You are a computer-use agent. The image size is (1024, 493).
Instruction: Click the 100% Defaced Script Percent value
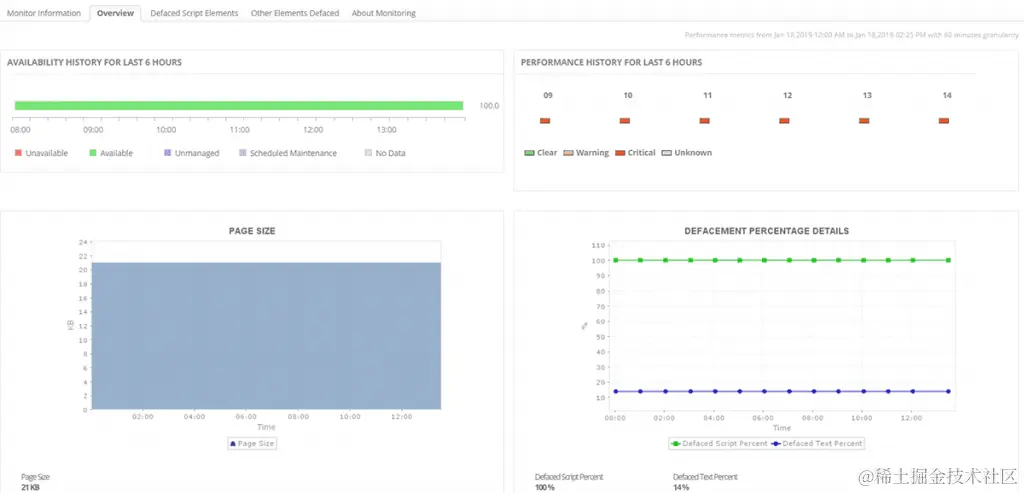(545, 487)
